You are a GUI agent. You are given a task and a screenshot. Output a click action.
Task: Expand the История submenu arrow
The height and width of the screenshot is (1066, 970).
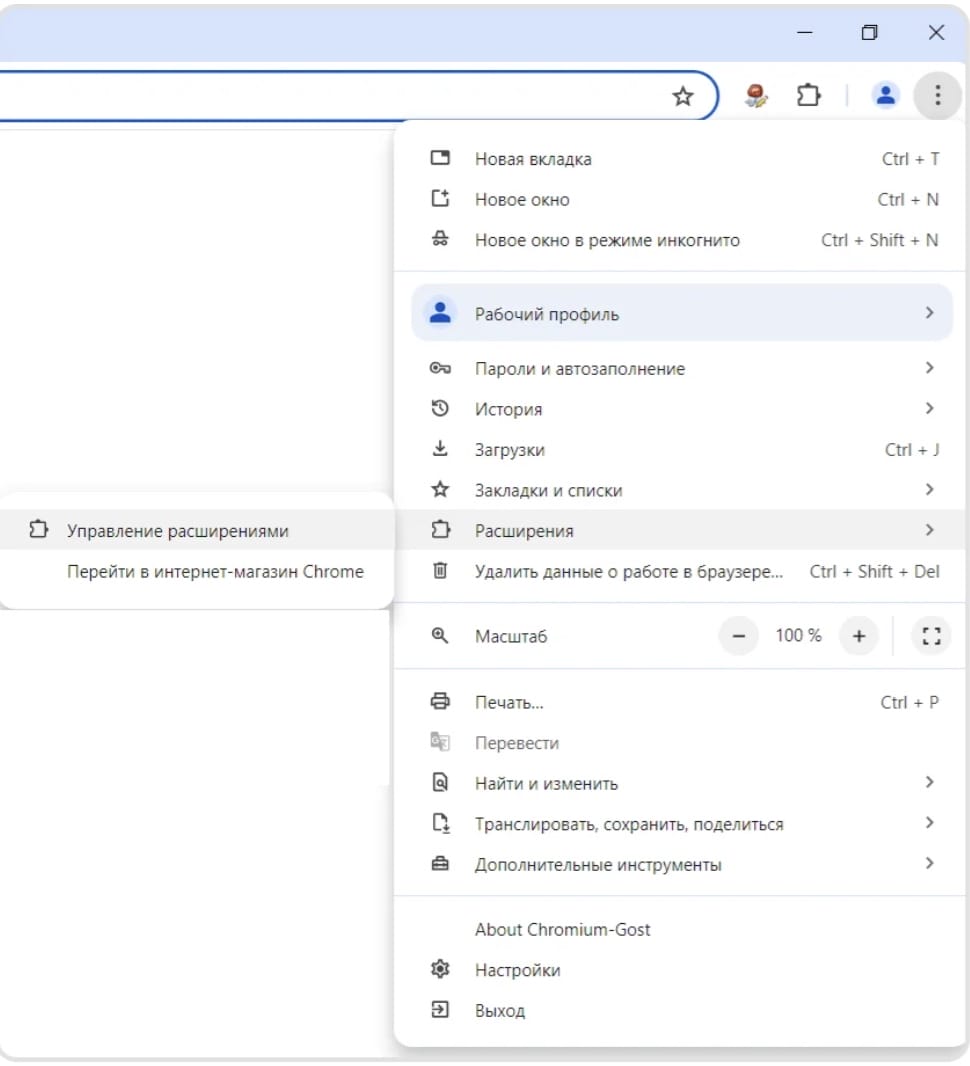tap(929, 409)
